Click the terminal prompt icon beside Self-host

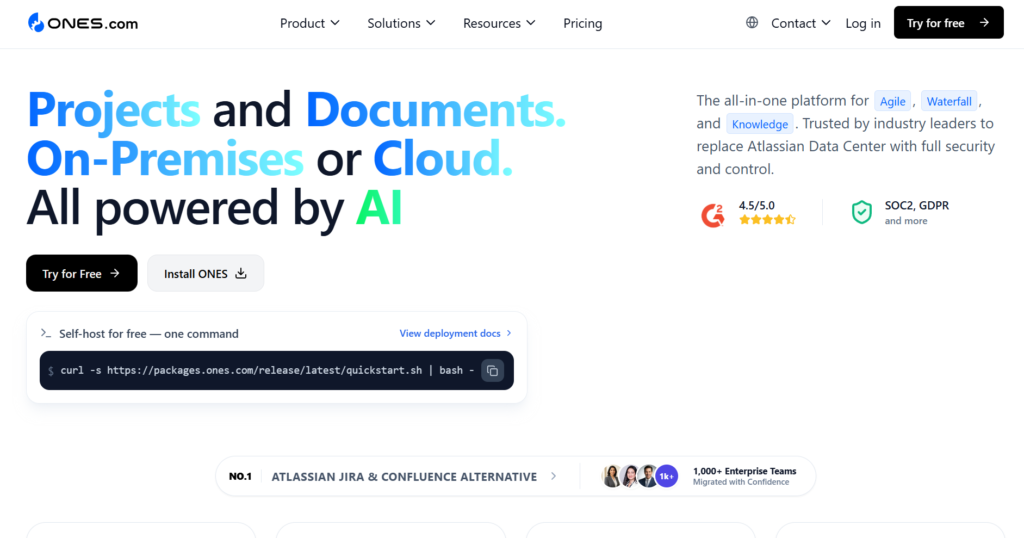tap(46, 333)
